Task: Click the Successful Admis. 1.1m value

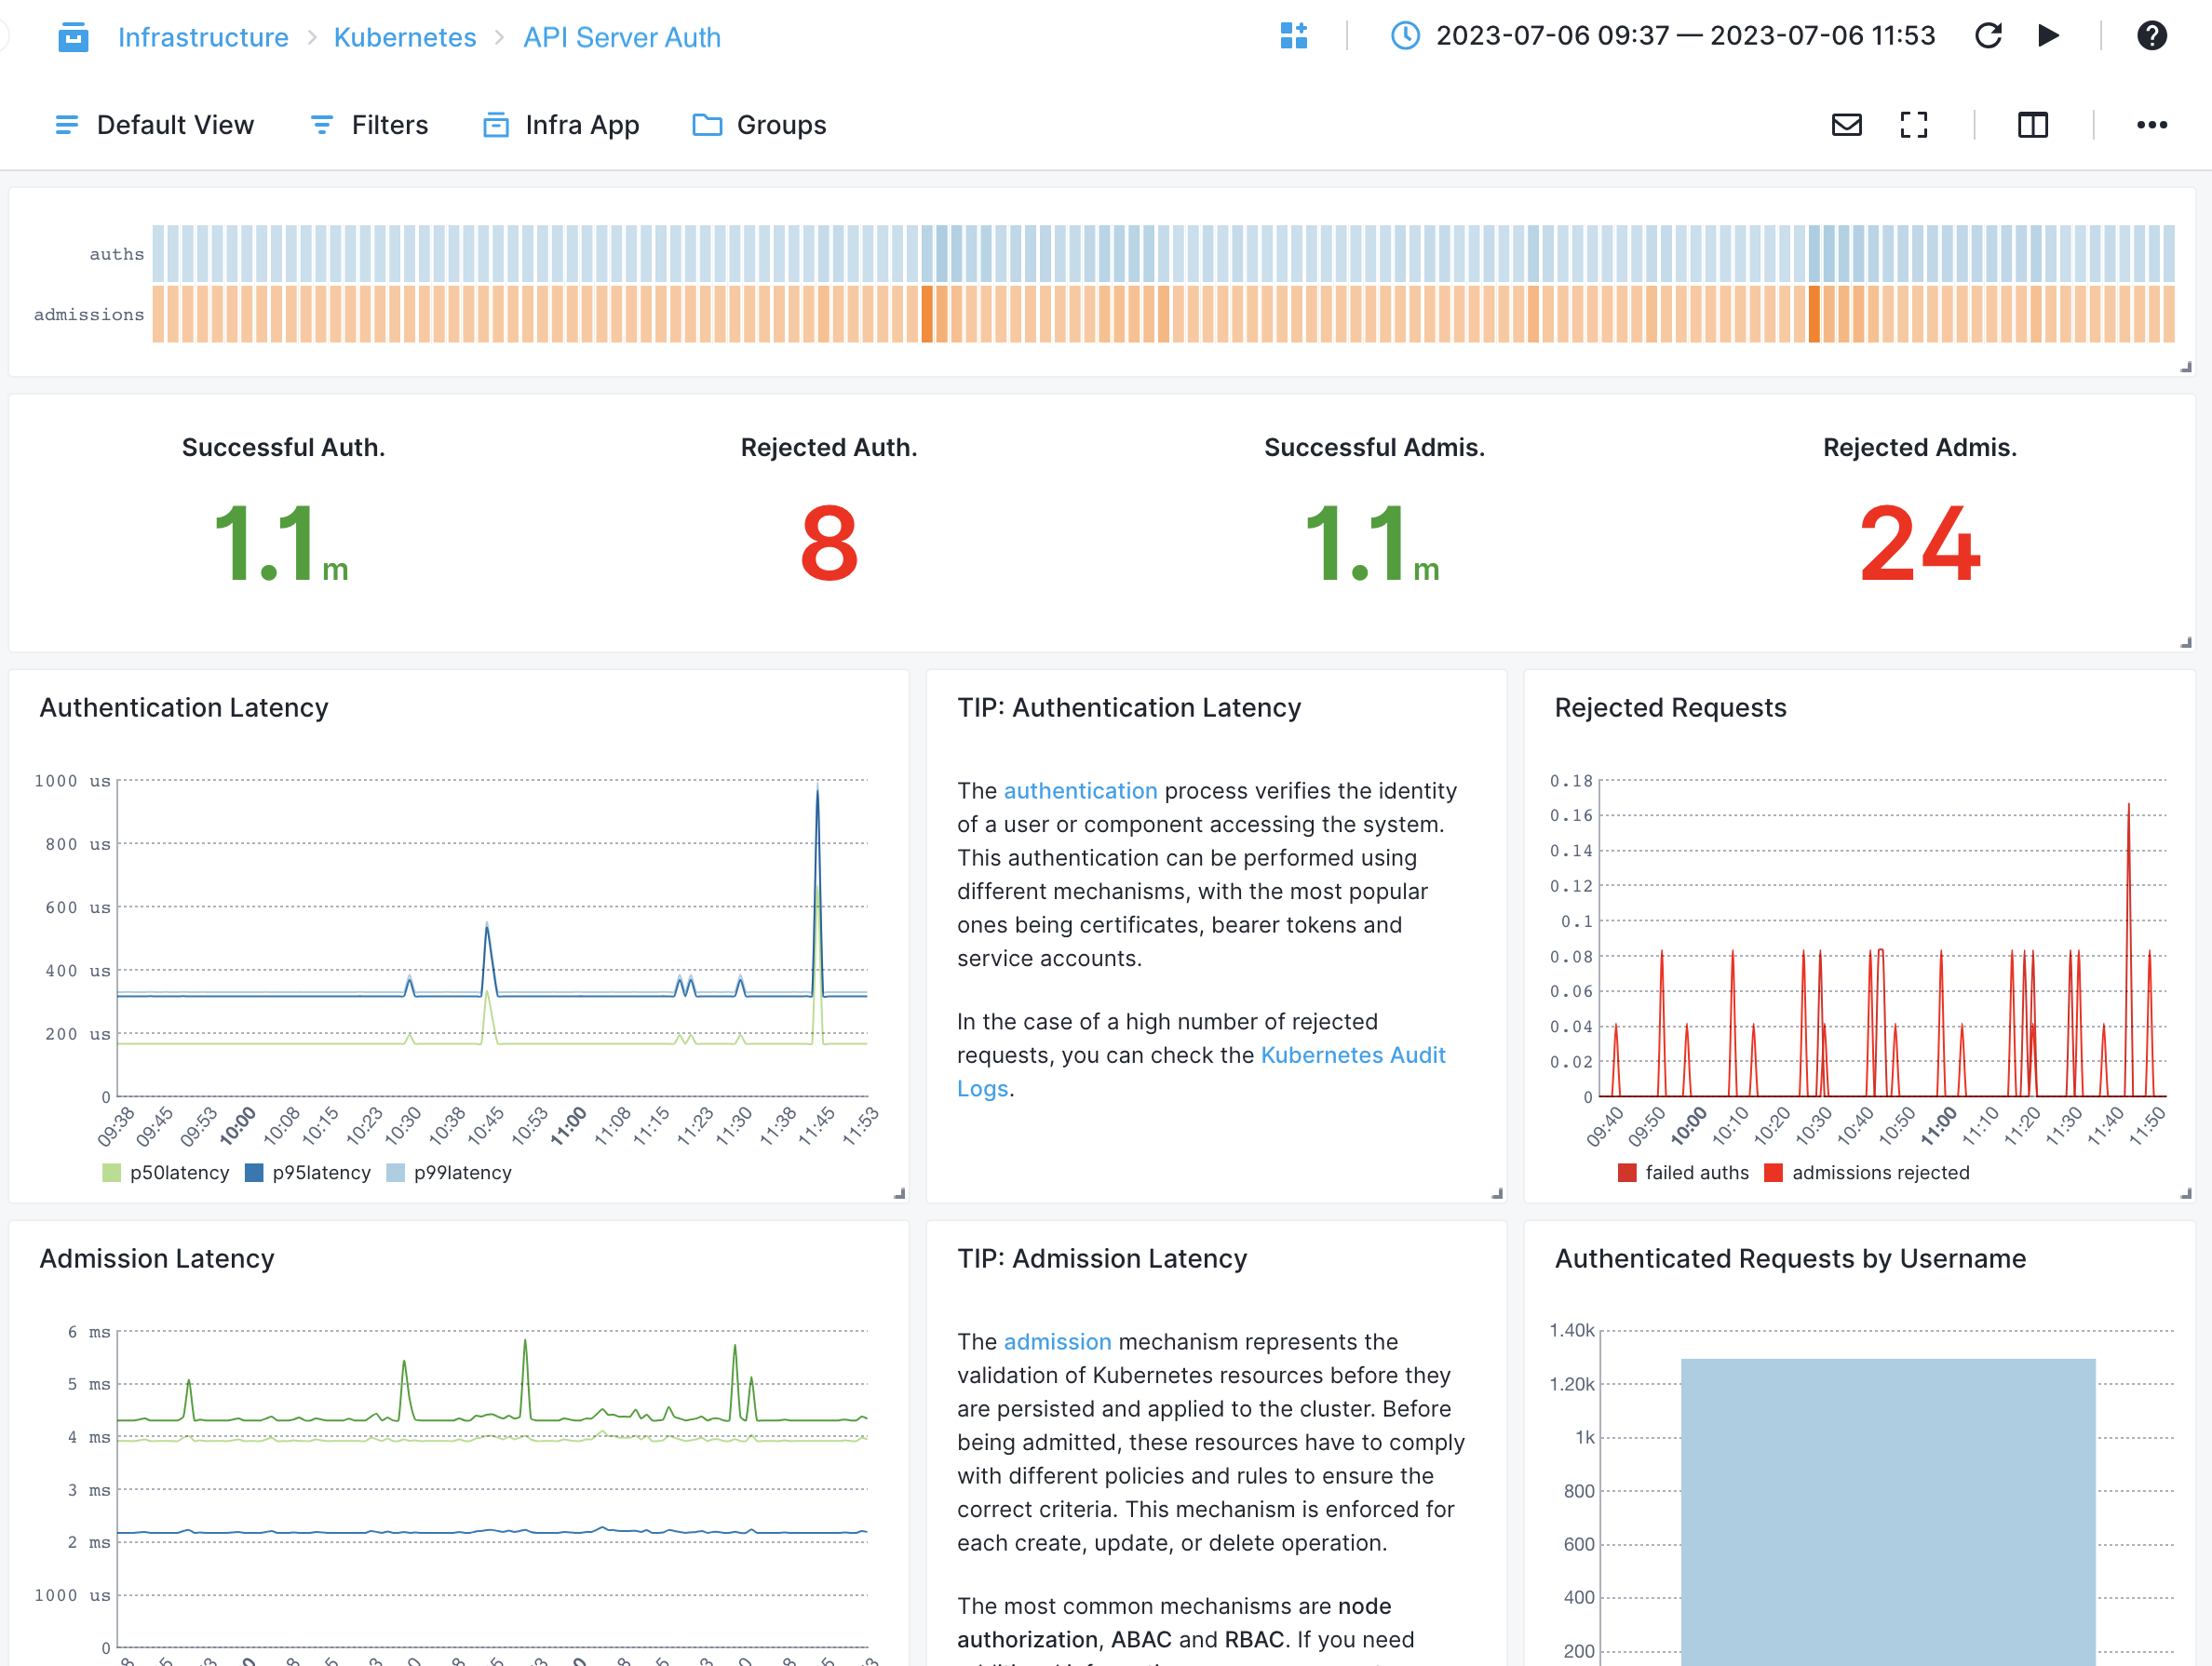Action: (x=1373, y=543)
